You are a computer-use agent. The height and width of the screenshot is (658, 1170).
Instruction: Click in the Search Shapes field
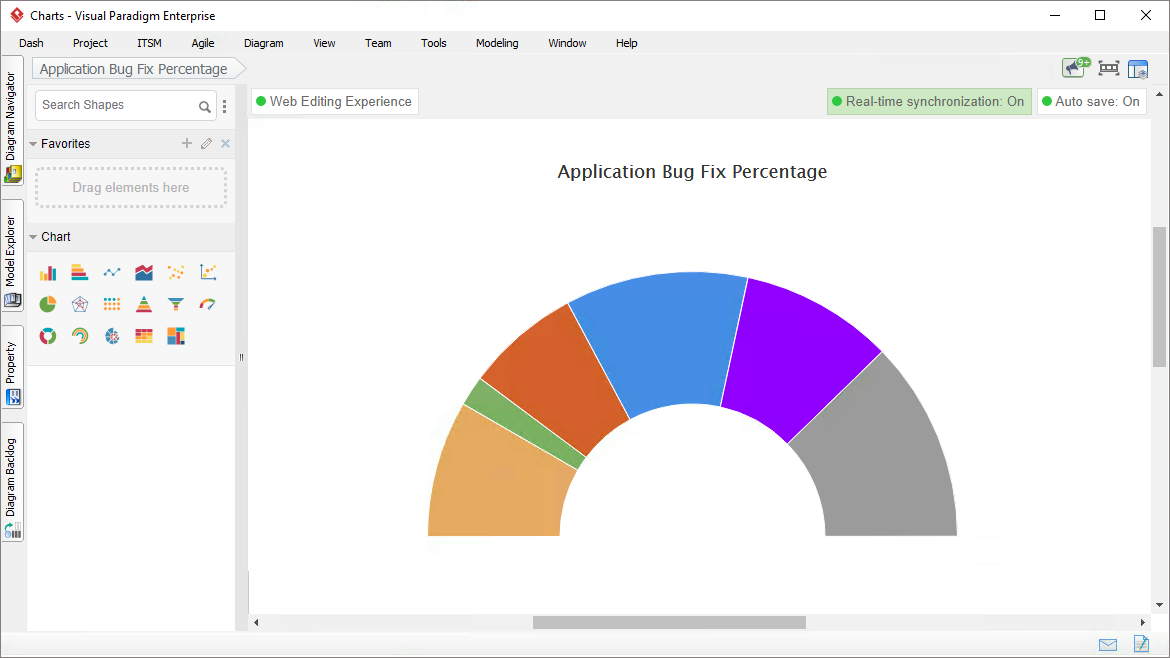(115, 105)
